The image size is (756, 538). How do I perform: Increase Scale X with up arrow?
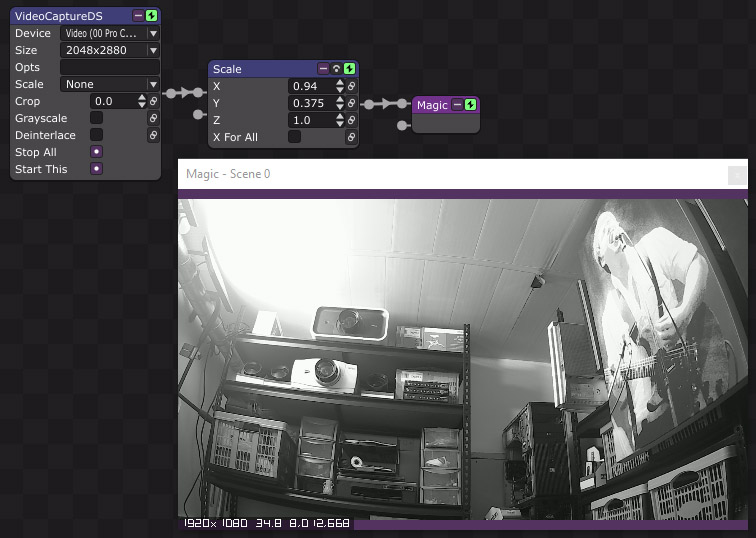click(x=340, y=82)
